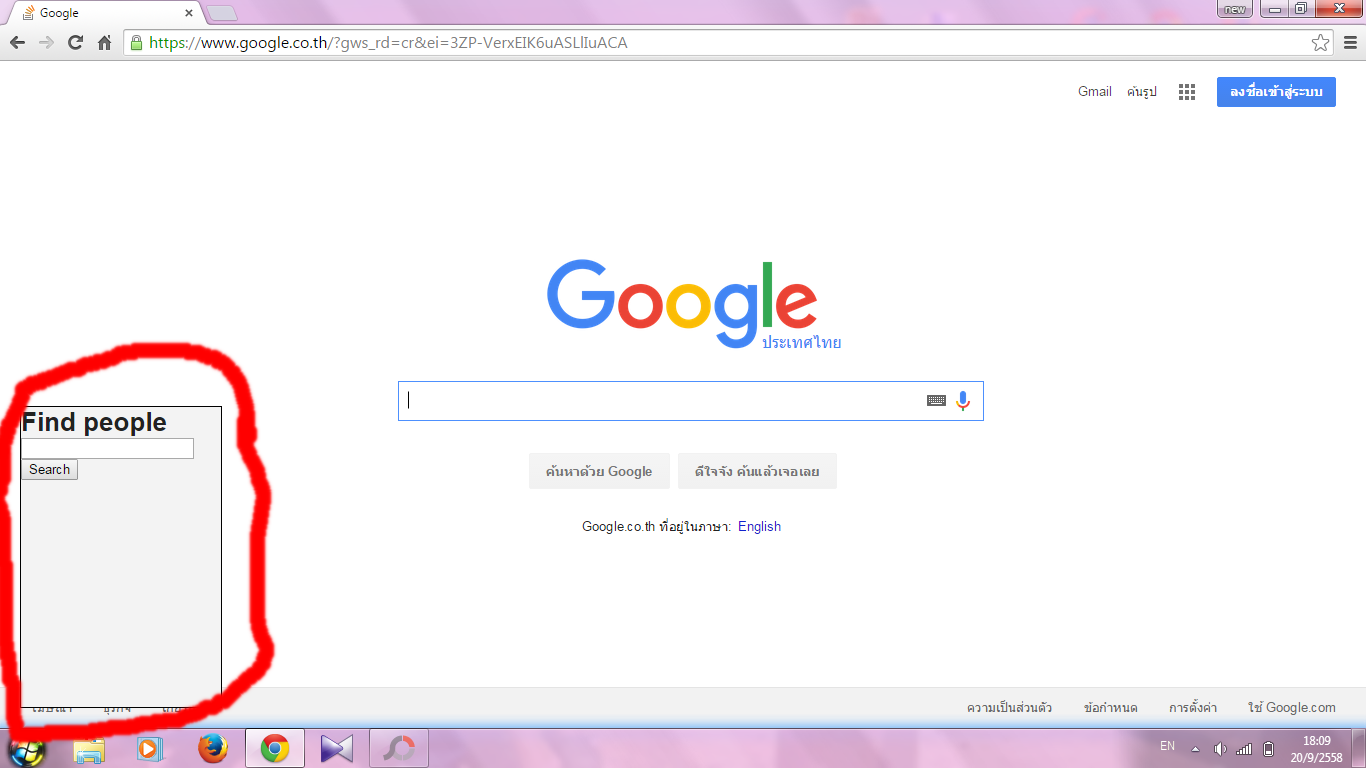Click the Find people heading
Viewport: 1366px width, 768px height.
[x=94, y=422]
